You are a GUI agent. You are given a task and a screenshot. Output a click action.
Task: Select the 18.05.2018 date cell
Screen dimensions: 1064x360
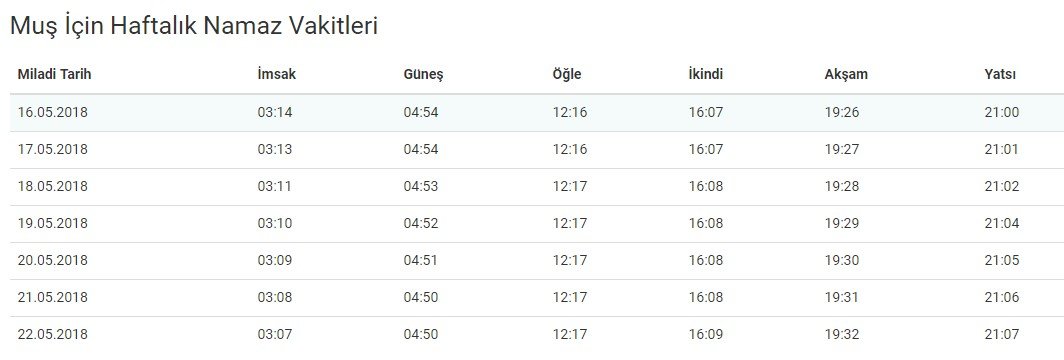[53, 186]
